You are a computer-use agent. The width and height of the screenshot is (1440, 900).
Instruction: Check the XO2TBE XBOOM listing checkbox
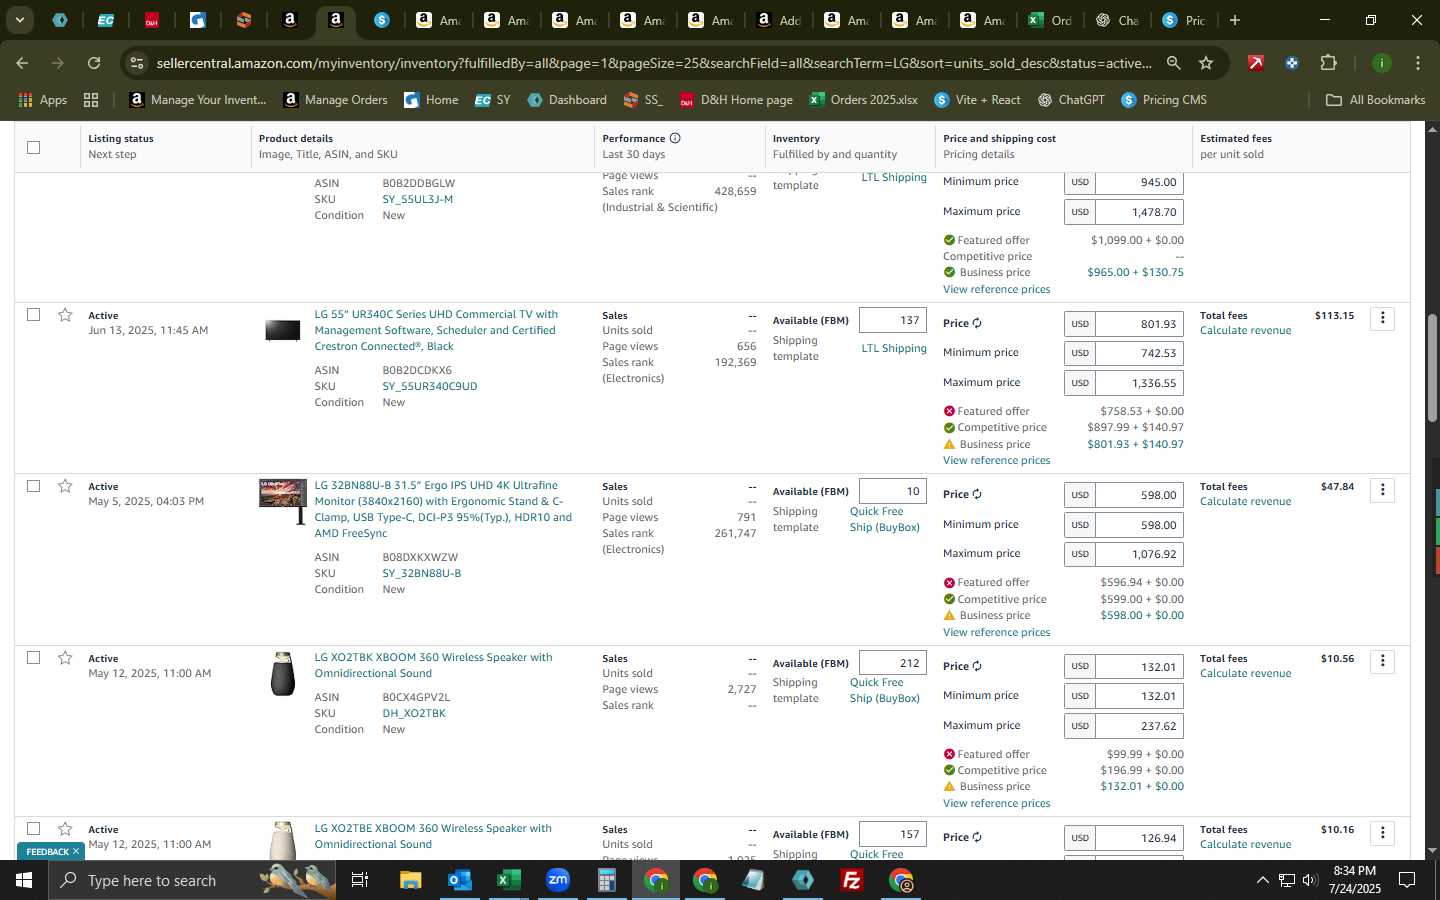tap(33, 829)
